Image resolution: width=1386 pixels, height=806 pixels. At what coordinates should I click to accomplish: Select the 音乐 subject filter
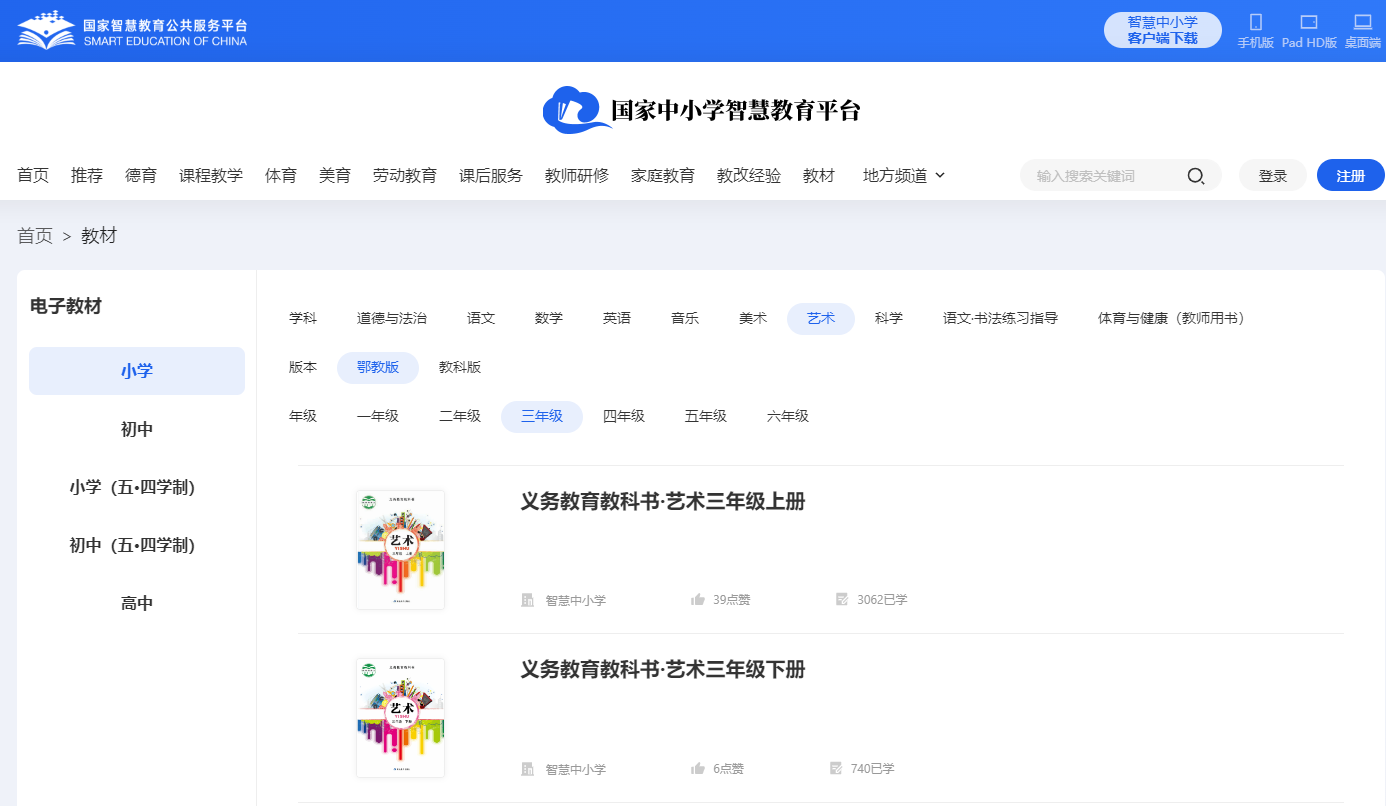(x=685, y=317)
